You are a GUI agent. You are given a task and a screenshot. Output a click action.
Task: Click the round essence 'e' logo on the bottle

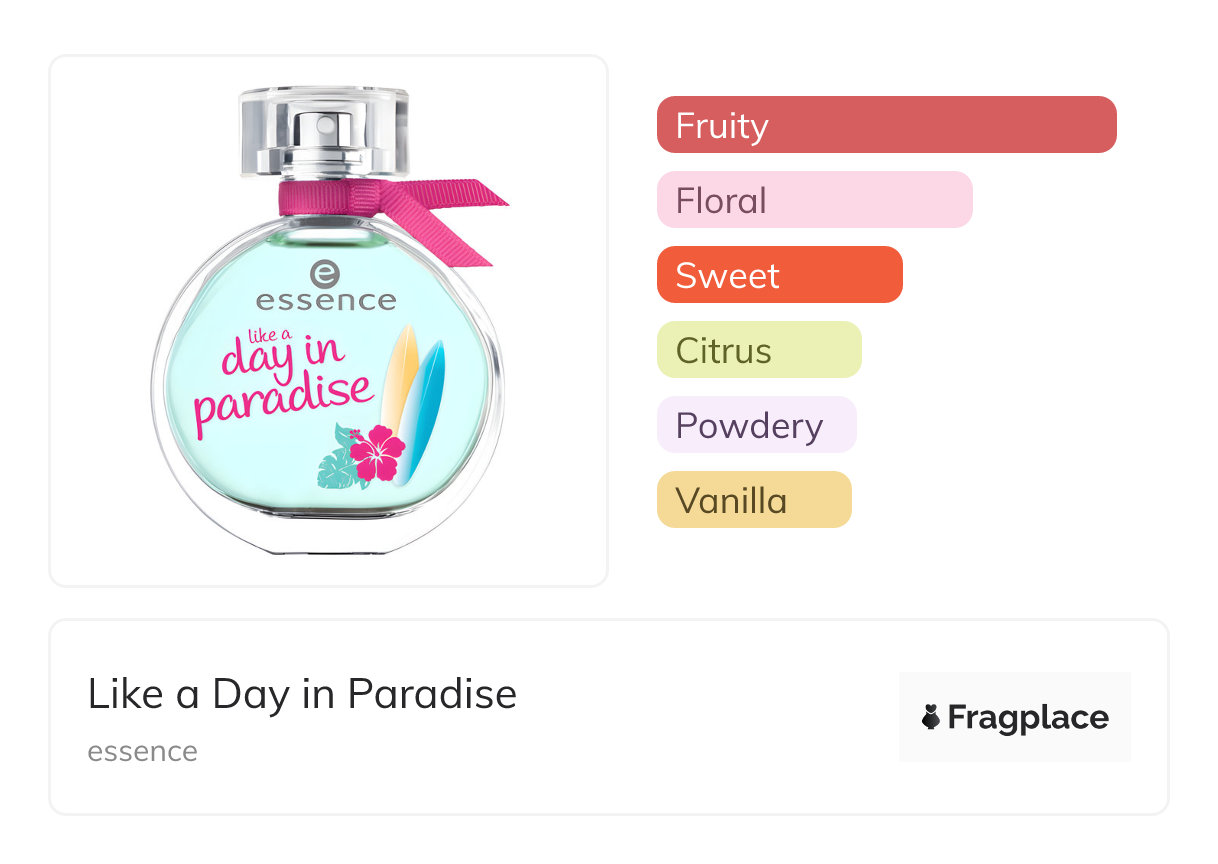(326, 273)
